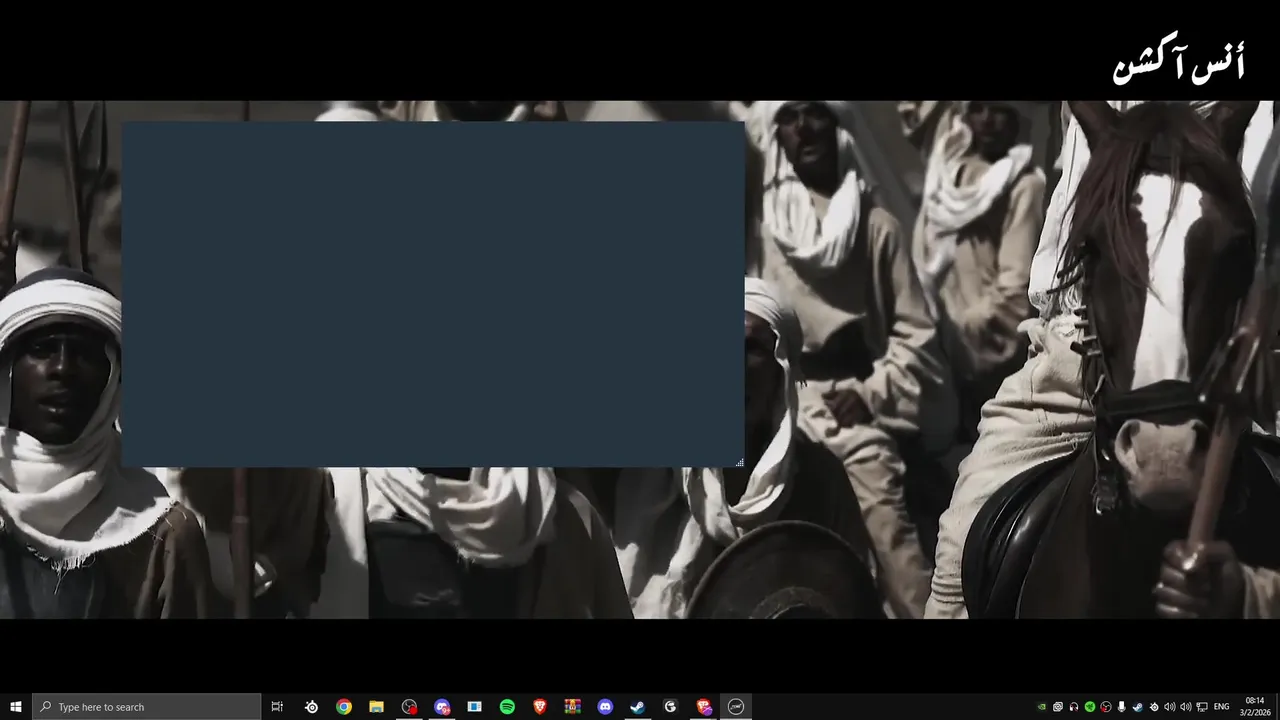
Task: Click the microphone icon in the tray
Action: 1122,707
